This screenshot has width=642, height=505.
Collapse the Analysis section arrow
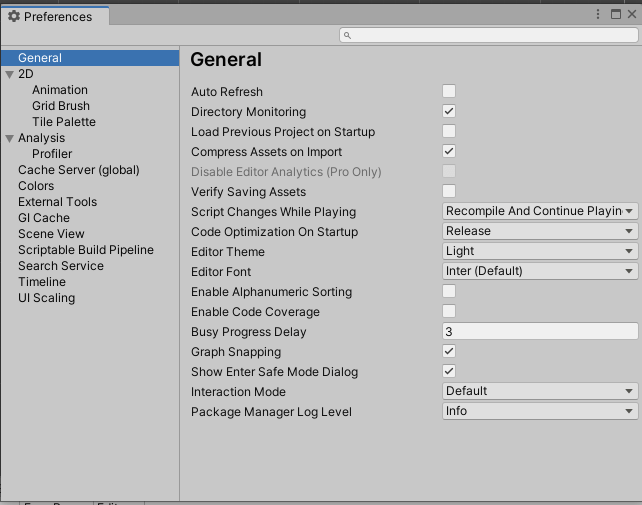point(9,138)
